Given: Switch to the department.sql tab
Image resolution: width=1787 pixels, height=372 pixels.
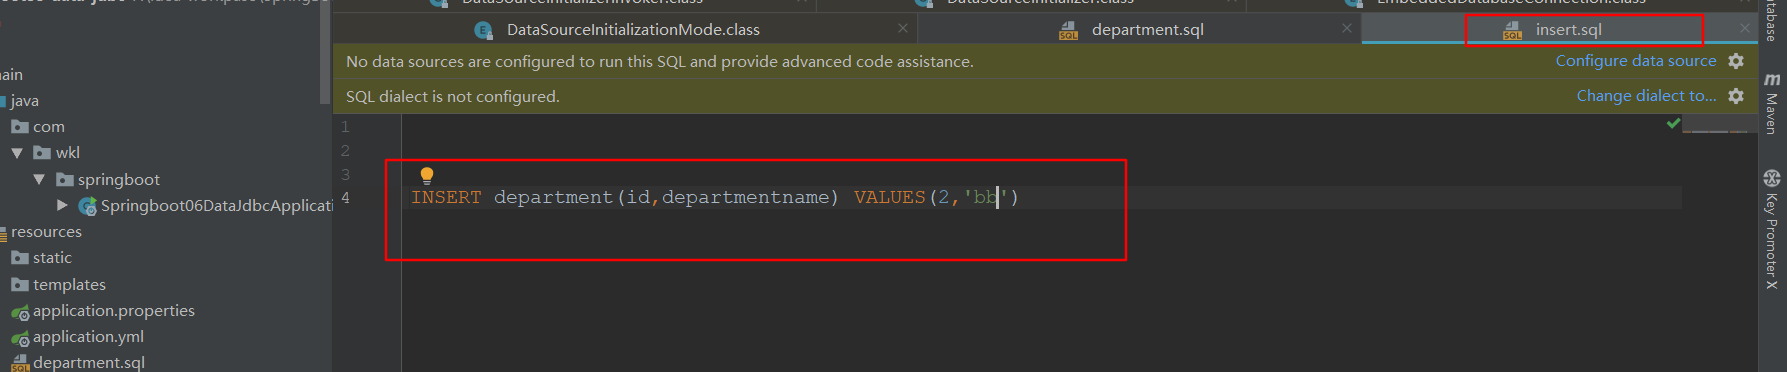Looking at the screenshot, I should [1147, 30].
